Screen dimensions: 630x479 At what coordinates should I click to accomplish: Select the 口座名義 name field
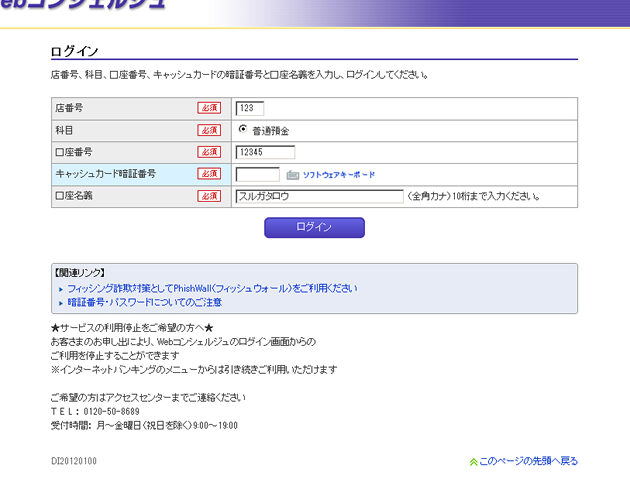pyautogui.click(x=318, y=196)
